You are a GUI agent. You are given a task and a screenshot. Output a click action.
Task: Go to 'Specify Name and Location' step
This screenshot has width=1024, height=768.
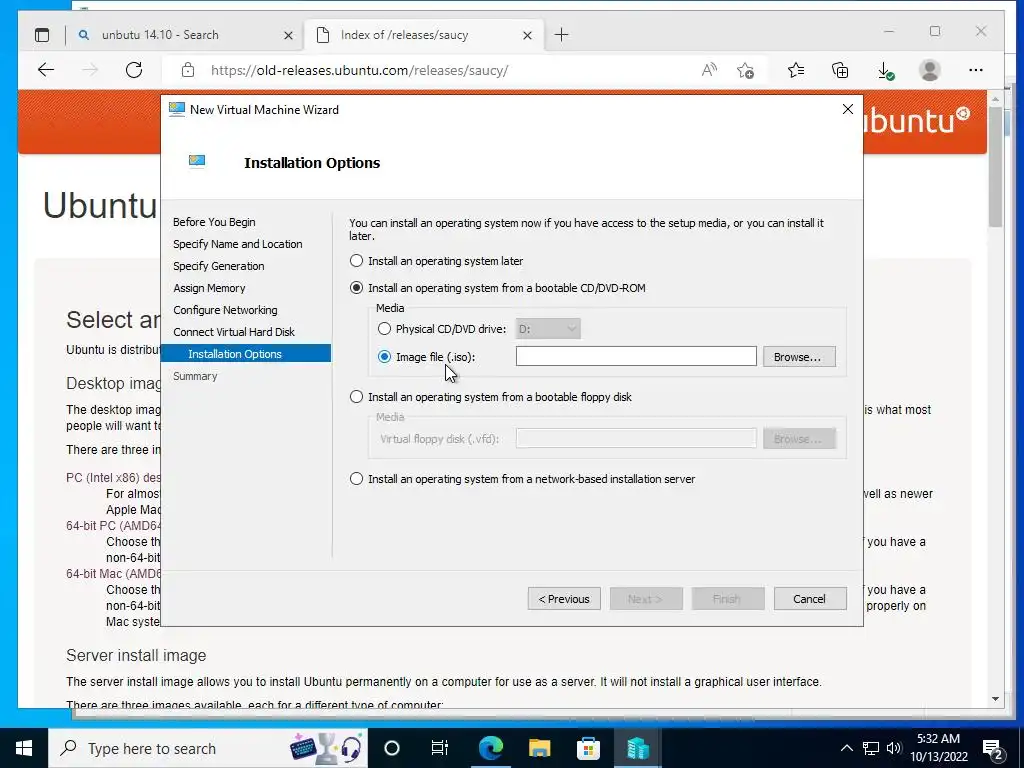(x=238, y=244)
